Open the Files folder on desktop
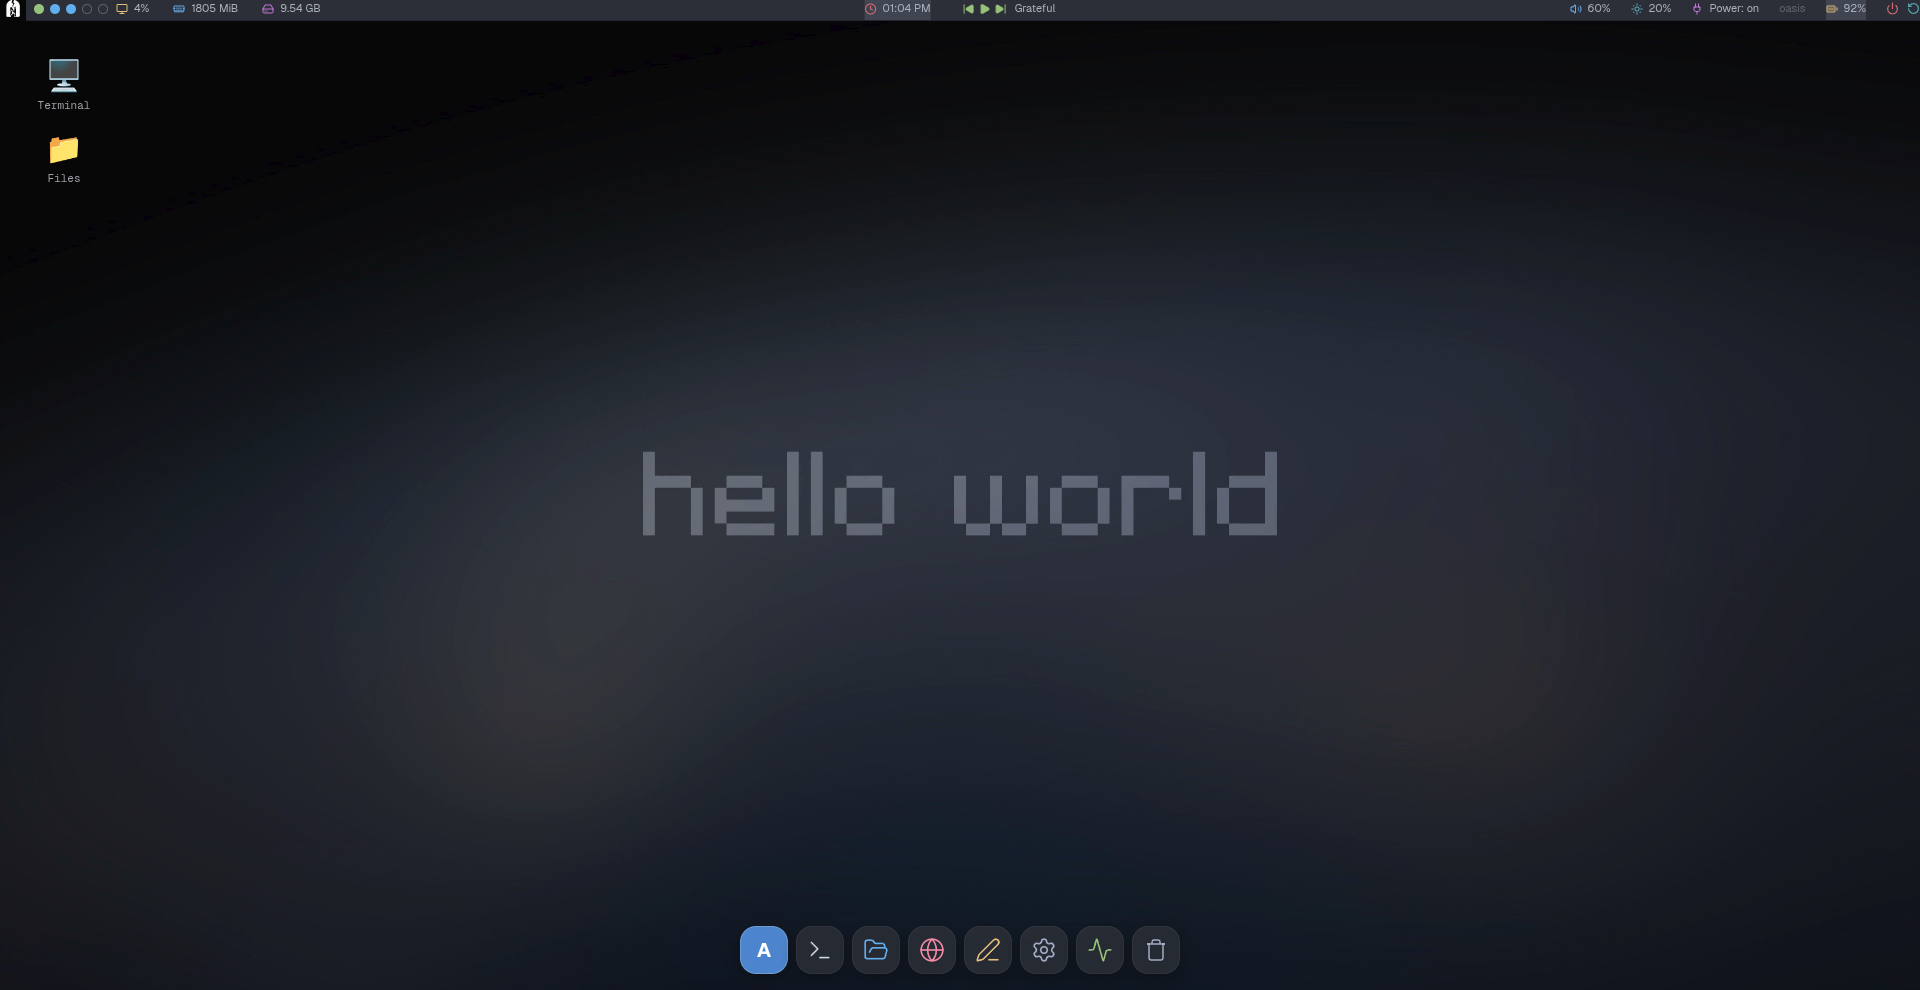Screen dimensions: 1920x990 pyautogui.click(x=63, y=159)
